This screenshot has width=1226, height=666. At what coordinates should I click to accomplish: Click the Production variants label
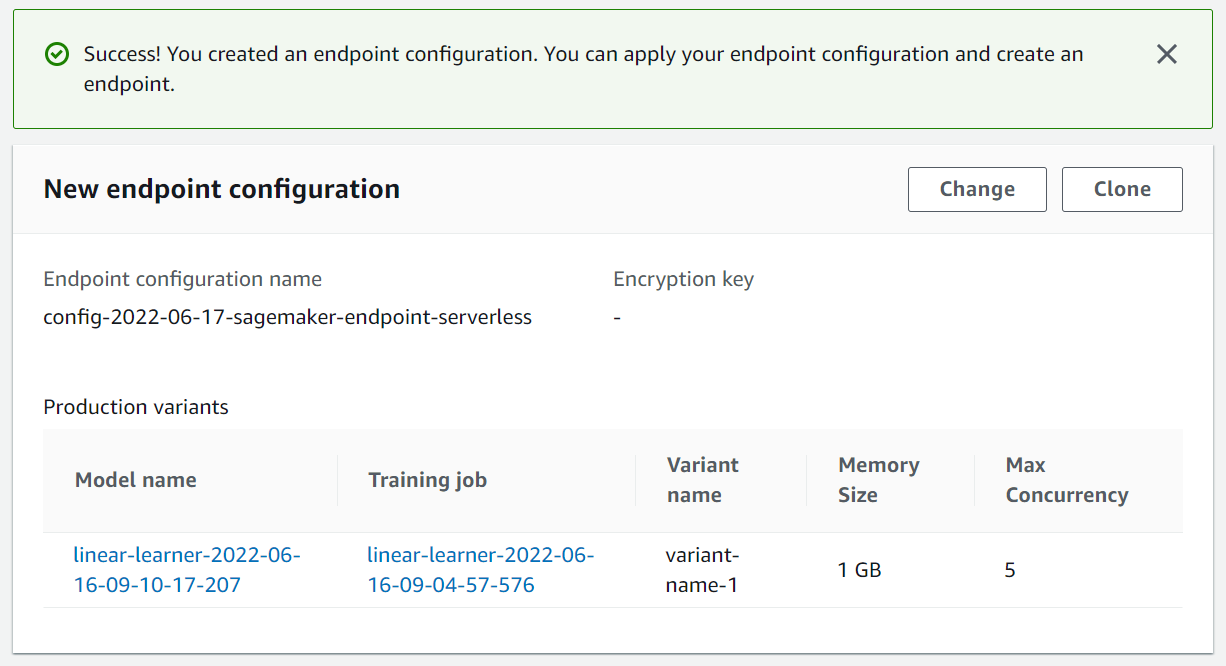(136, 407)
